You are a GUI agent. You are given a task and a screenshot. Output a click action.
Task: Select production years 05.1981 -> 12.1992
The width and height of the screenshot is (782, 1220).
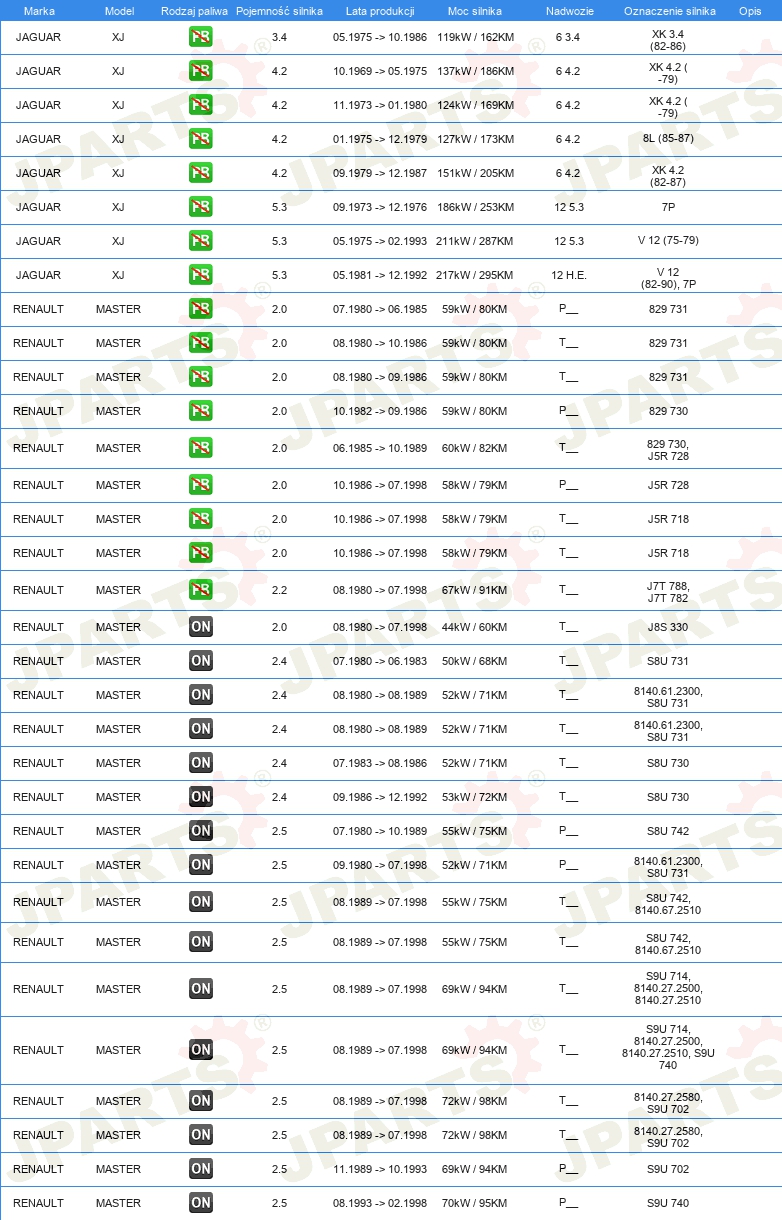pyautogui.click(x=380, y=275)
